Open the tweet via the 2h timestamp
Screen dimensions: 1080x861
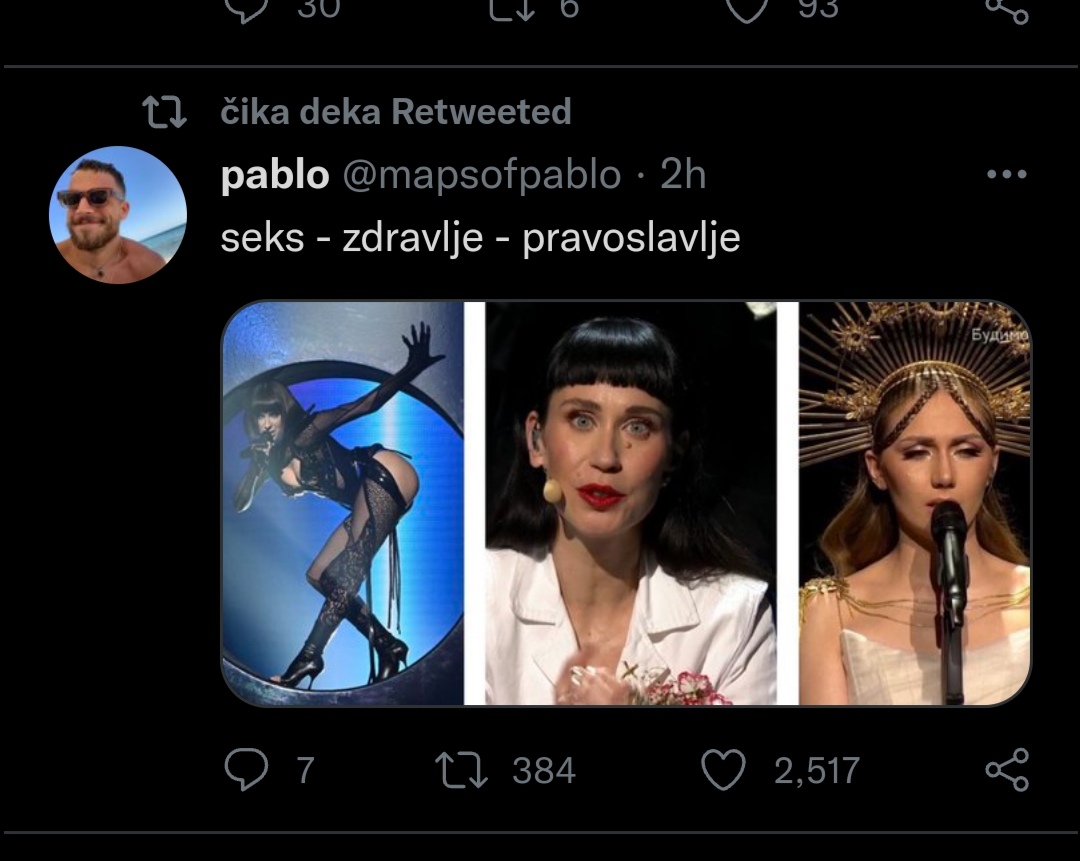pyautogui.click(x=683, y=175)
